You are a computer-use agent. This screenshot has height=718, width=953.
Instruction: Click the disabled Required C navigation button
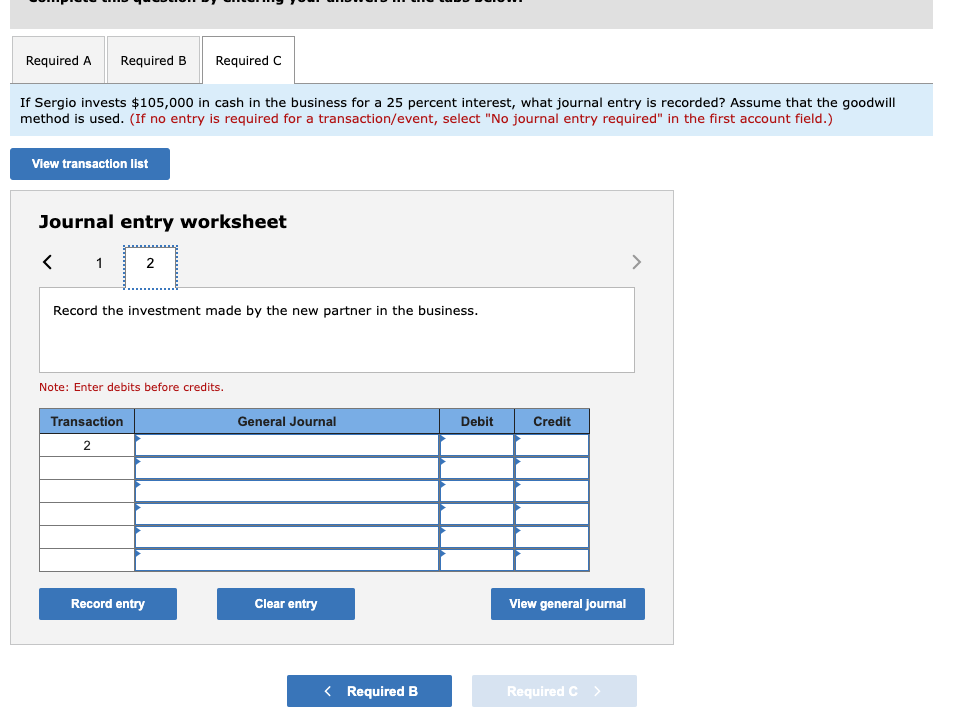tap(553, 690)
